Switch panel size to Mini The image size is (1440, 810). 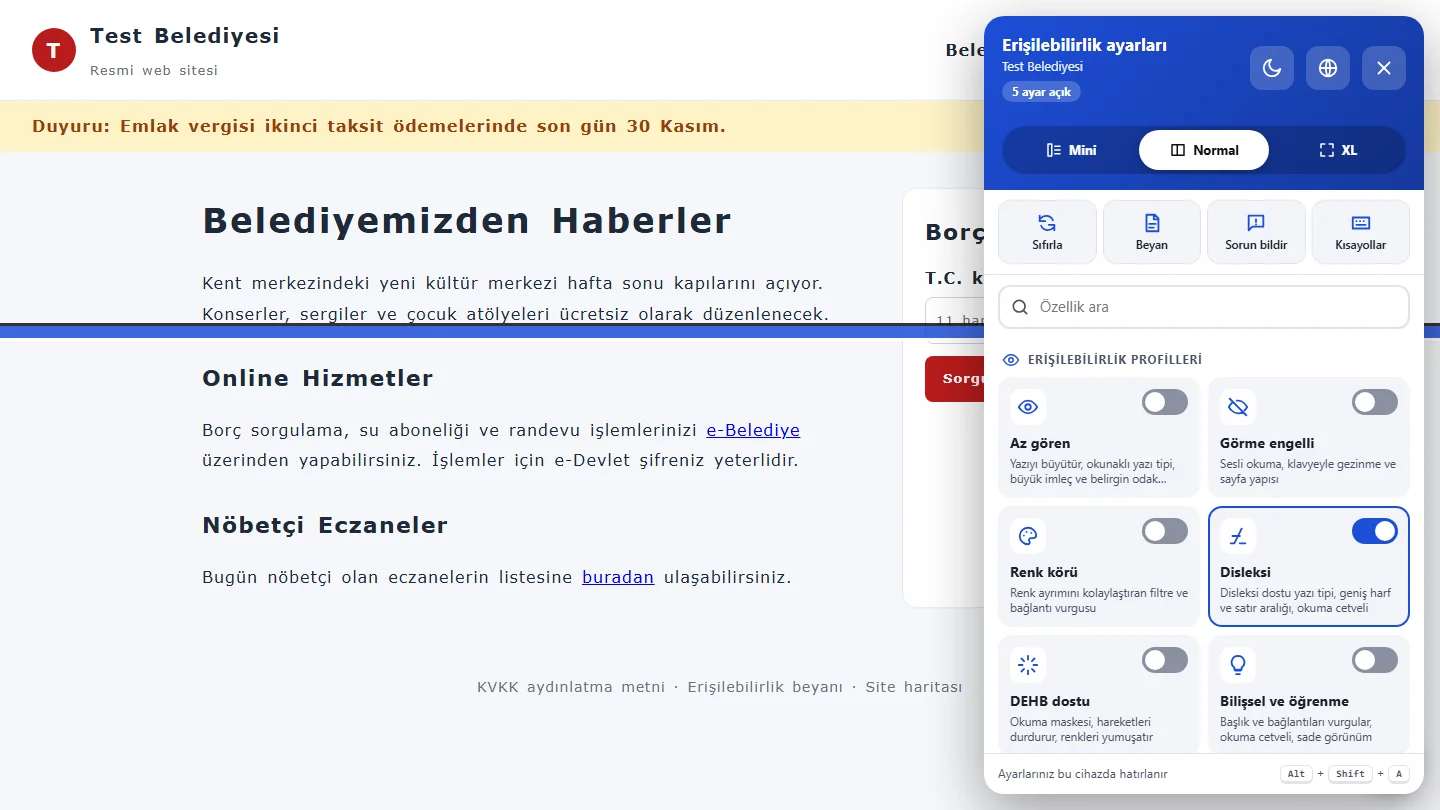[1071, 150]
